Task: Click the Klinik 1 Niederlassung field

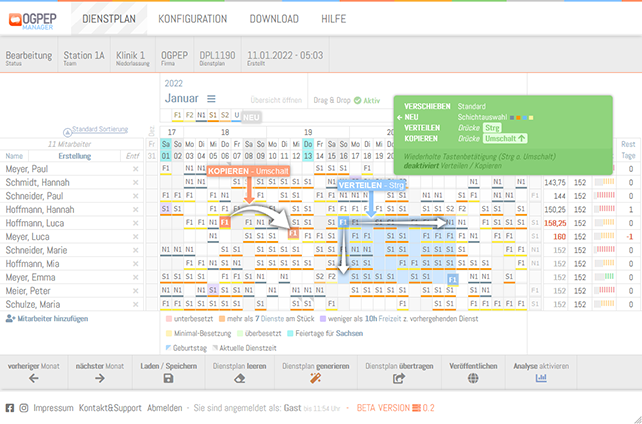Action: tap(132, 58)
